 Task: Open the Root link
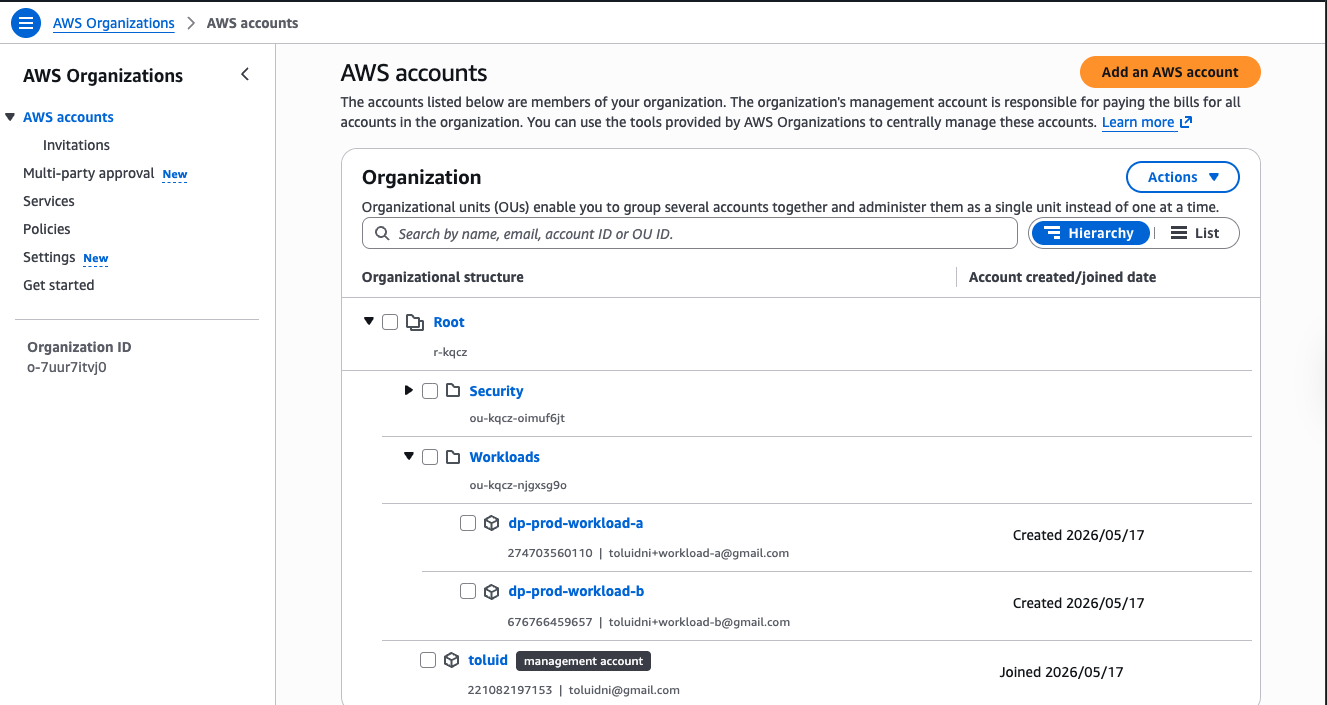click(449, 322)
